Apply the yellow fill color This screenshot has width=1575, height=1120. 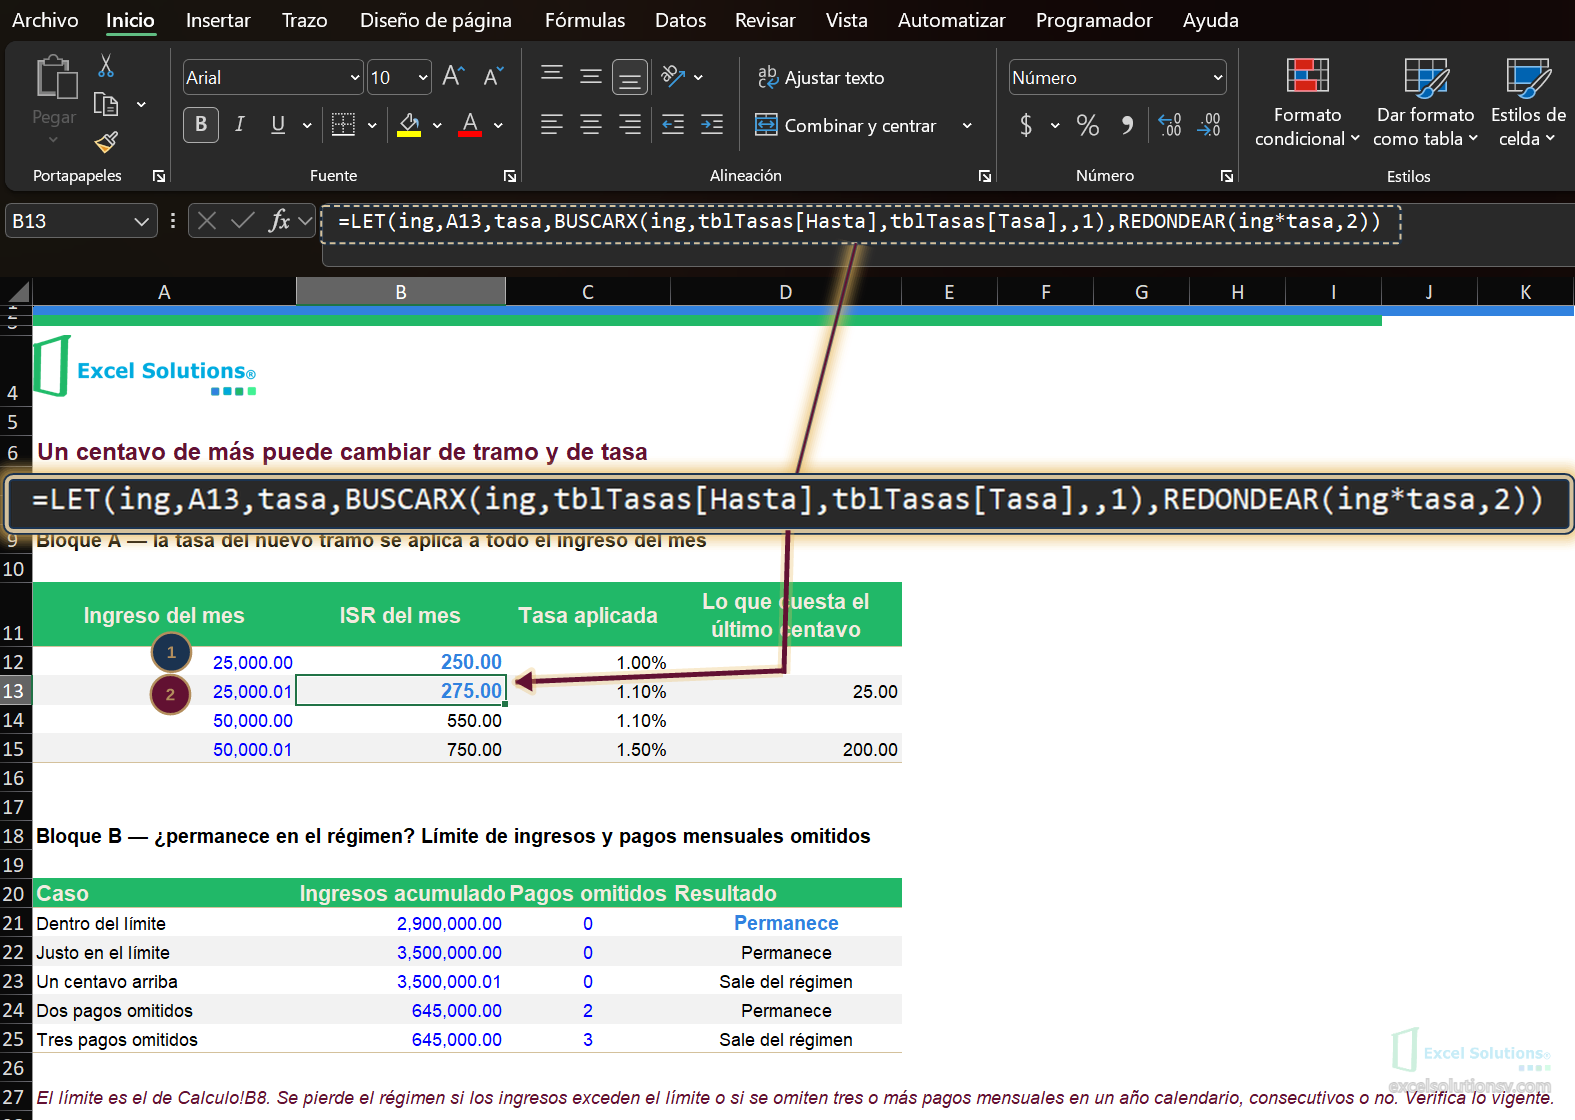[409, 125]
